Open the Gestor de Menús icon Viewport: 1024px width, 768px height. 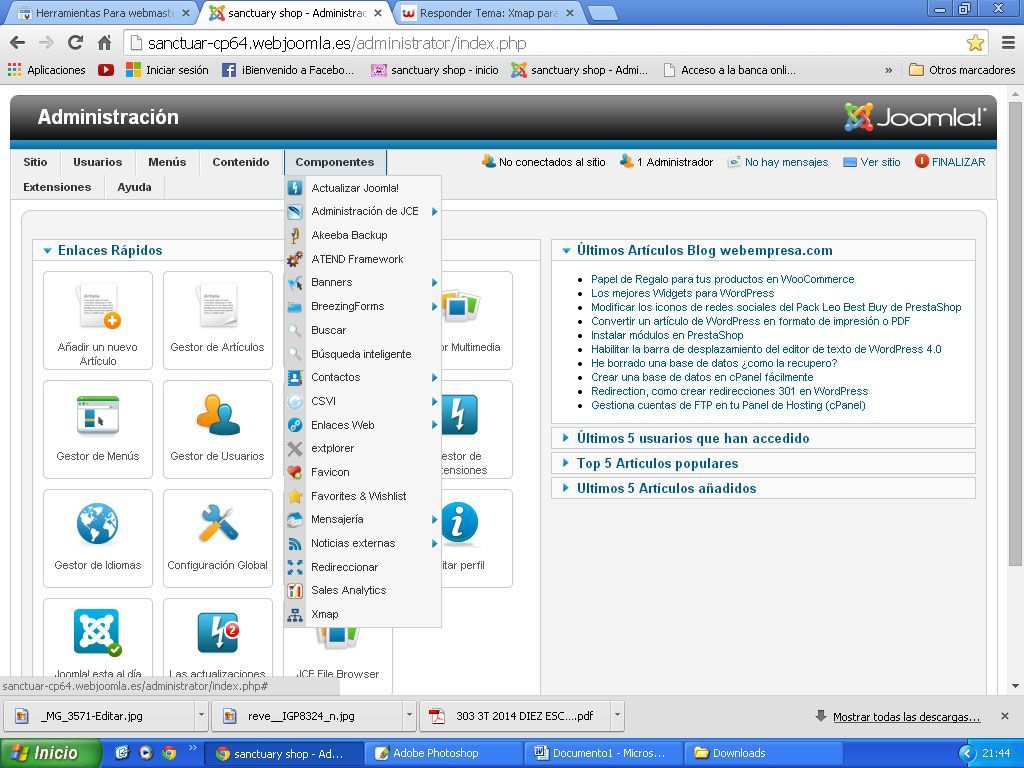coord(98,429)
